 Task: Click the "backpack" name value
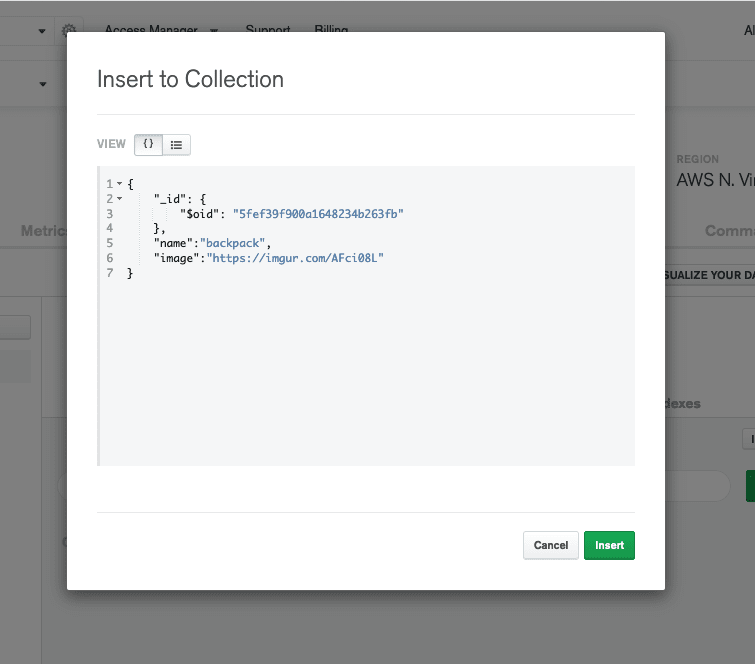233,243
